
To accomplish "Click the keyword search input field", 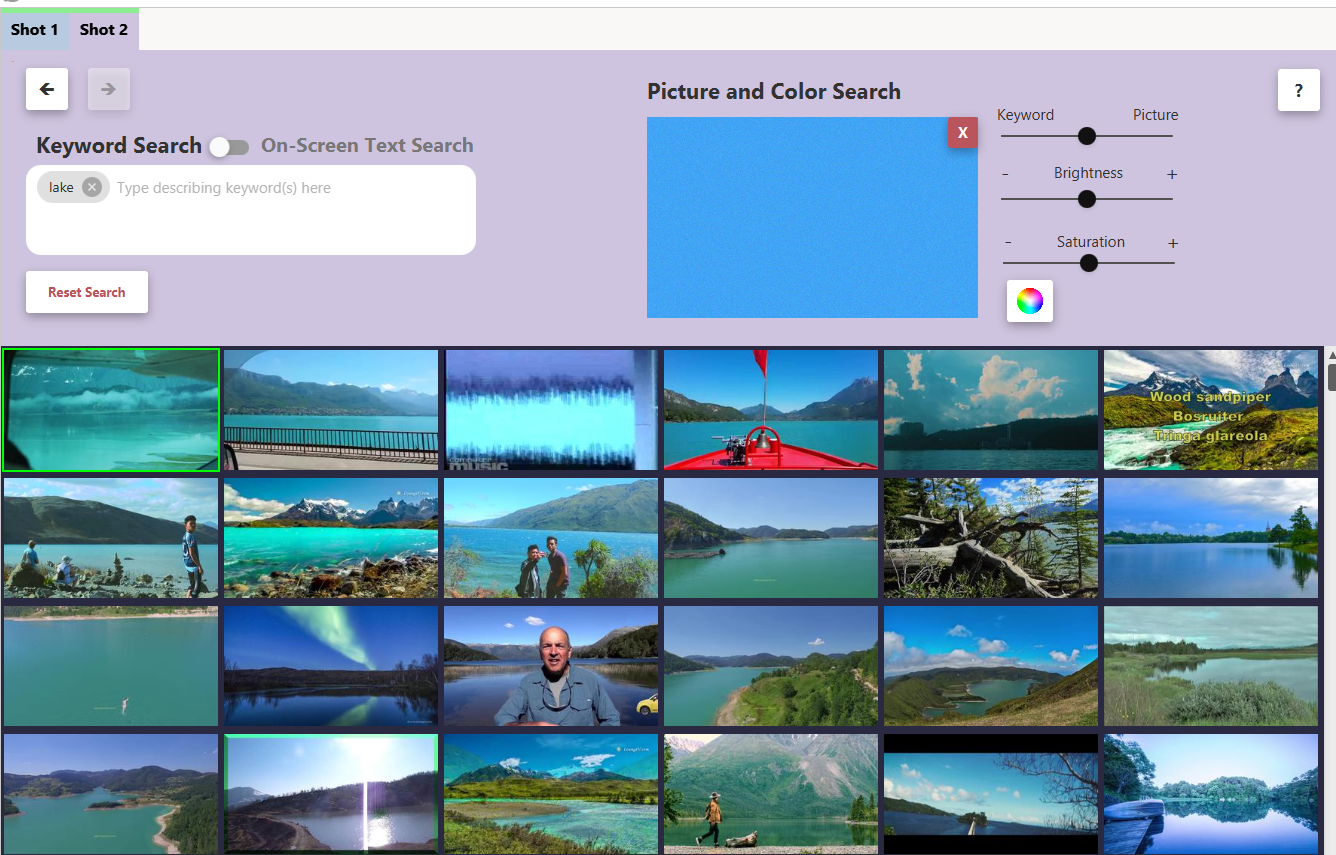I will coord(251,210).
